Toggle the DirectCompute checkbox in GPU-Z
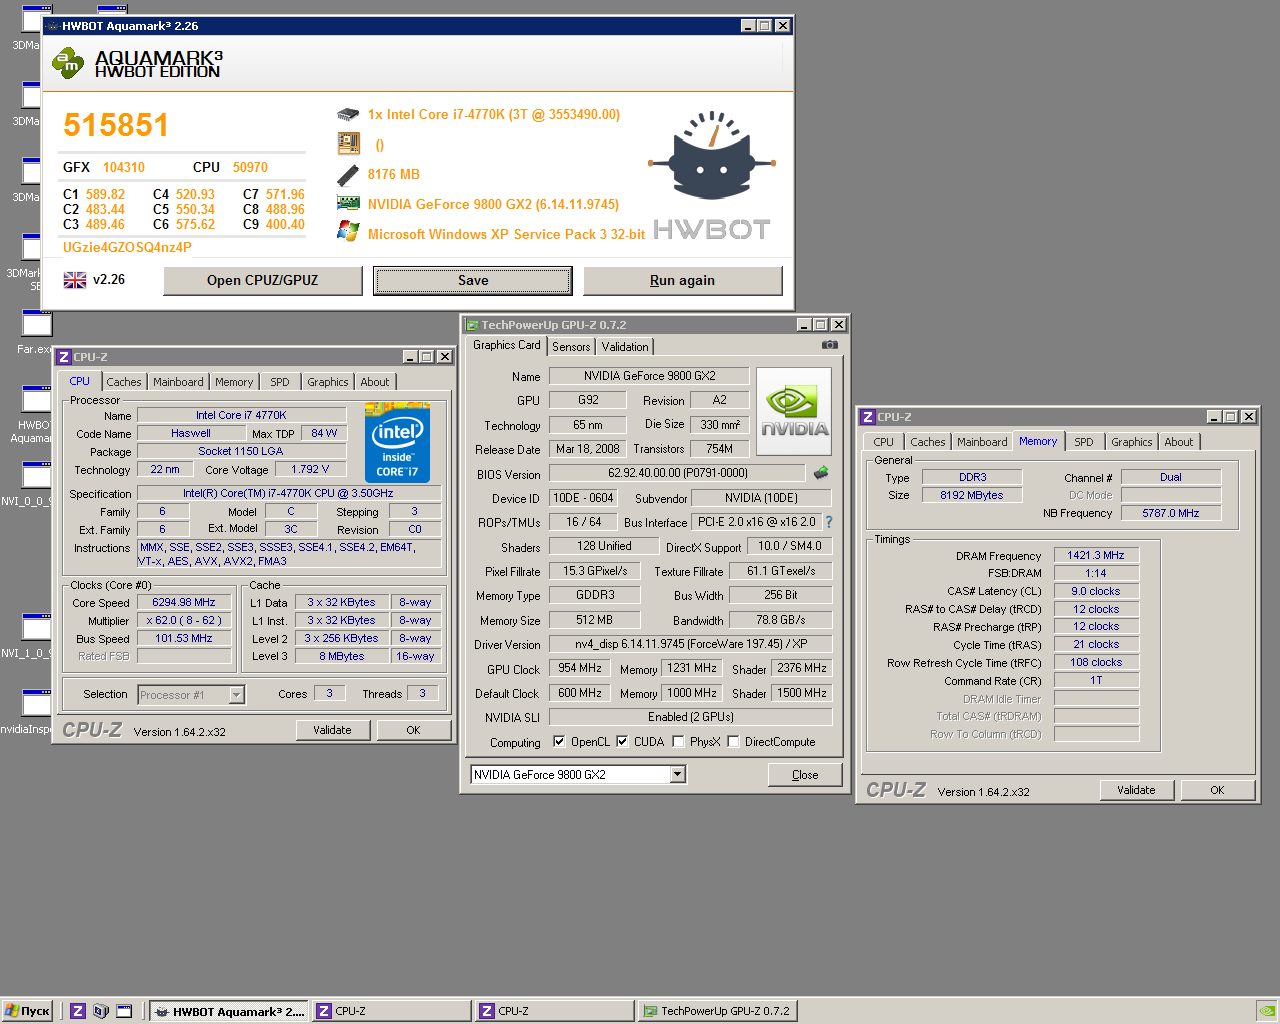This screenshot has width=1280, height=1024. 733,742
